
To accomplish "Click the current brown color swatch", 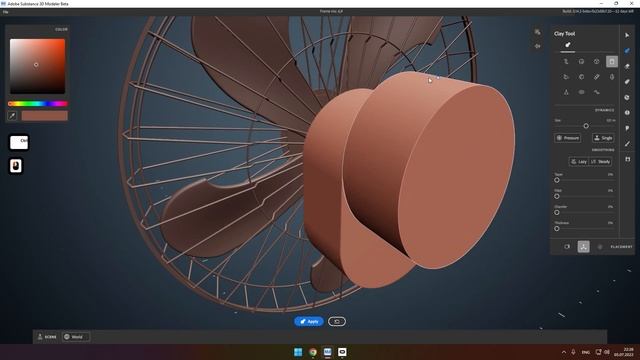I will [44, 116].
